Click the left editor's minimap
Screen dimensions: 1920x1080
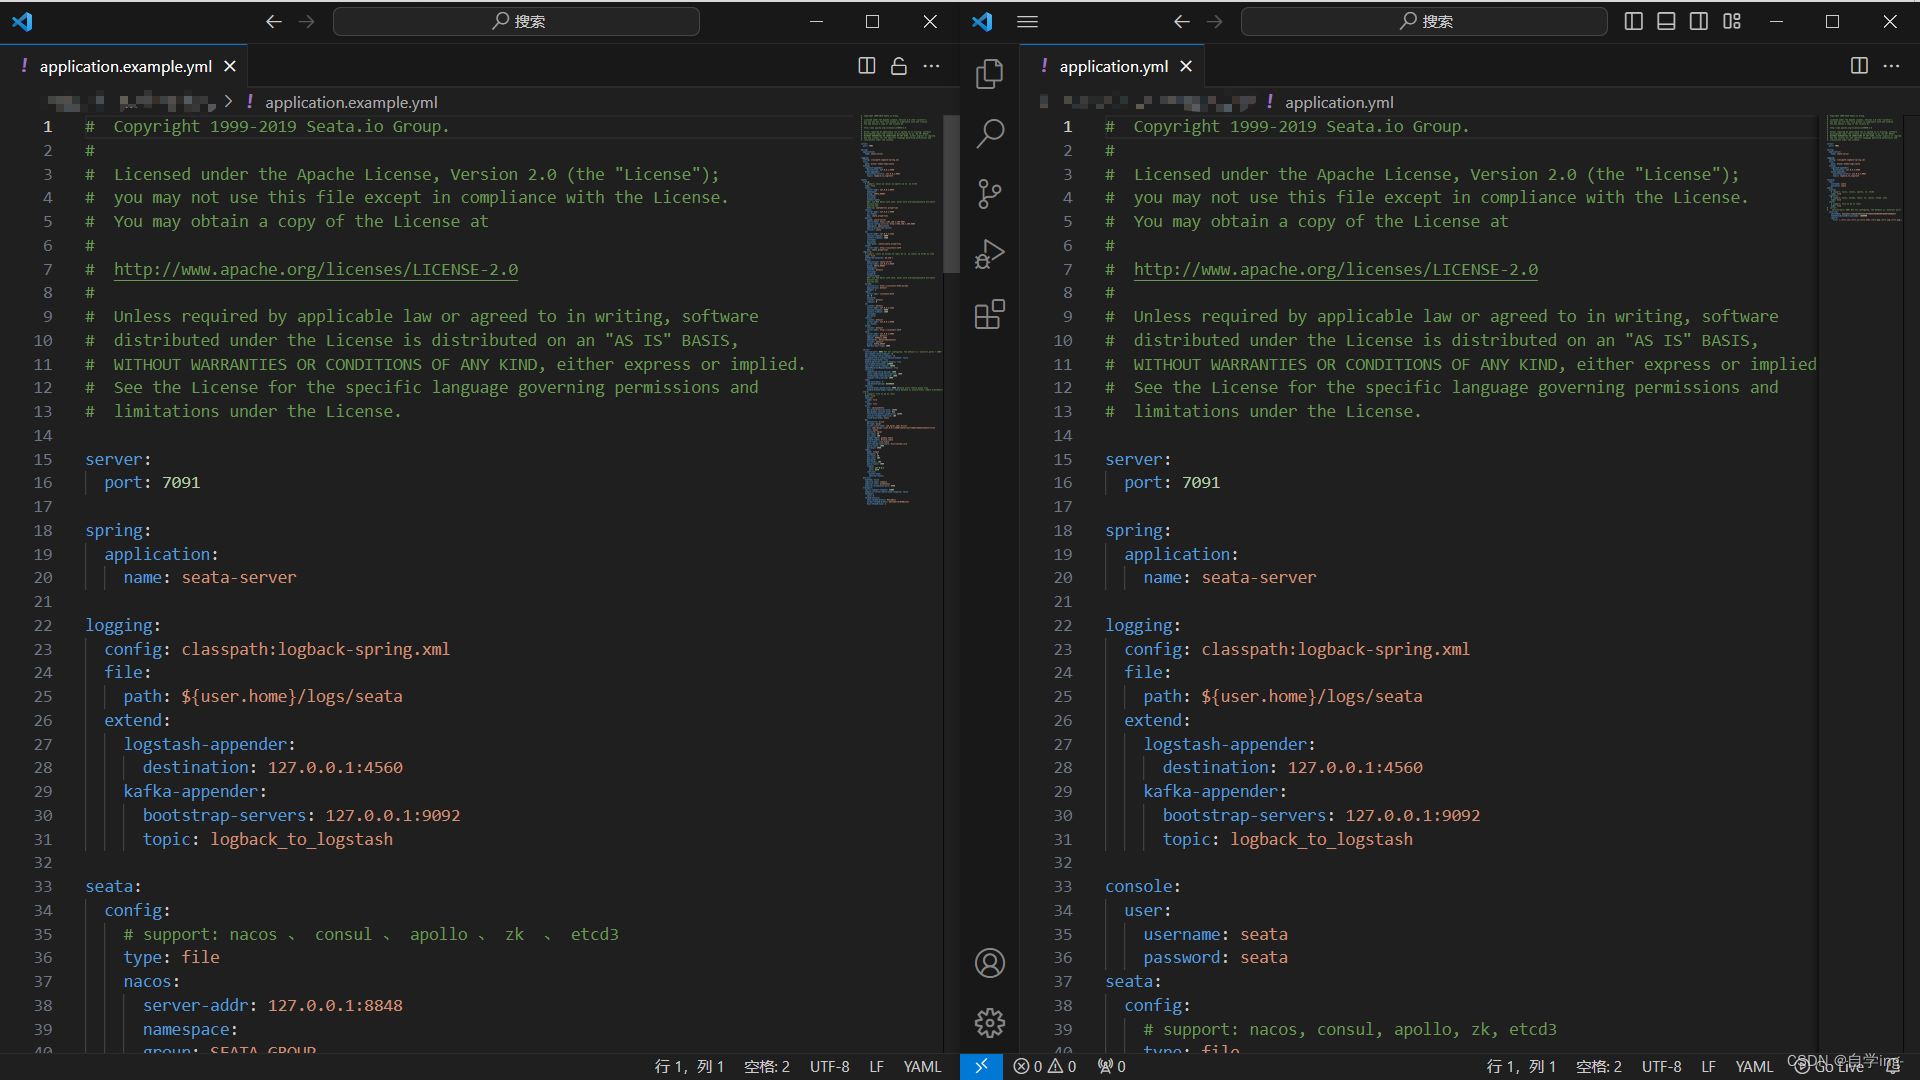coord(901,310)
